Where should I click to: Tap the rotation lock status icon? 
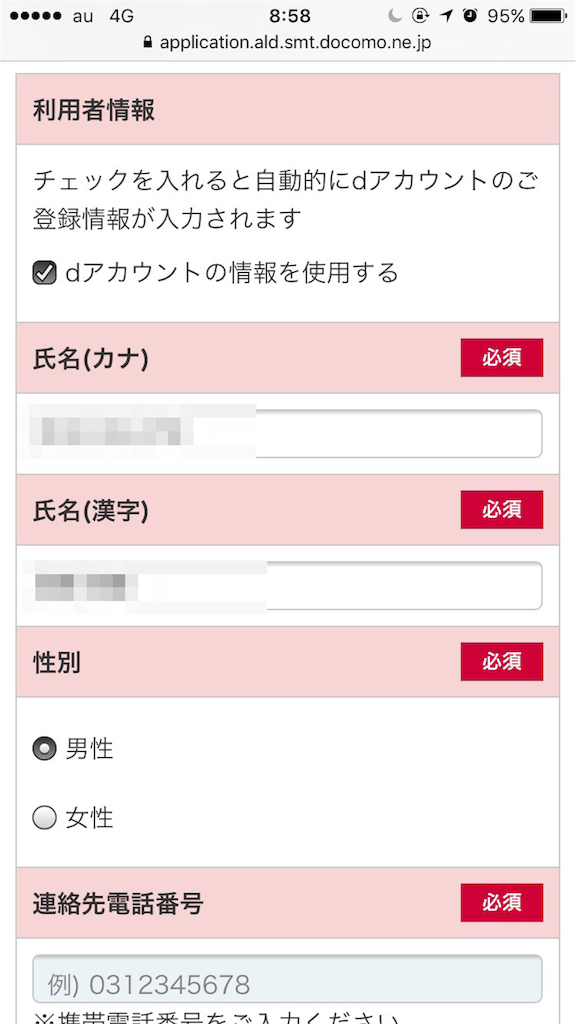coord(421,16)
